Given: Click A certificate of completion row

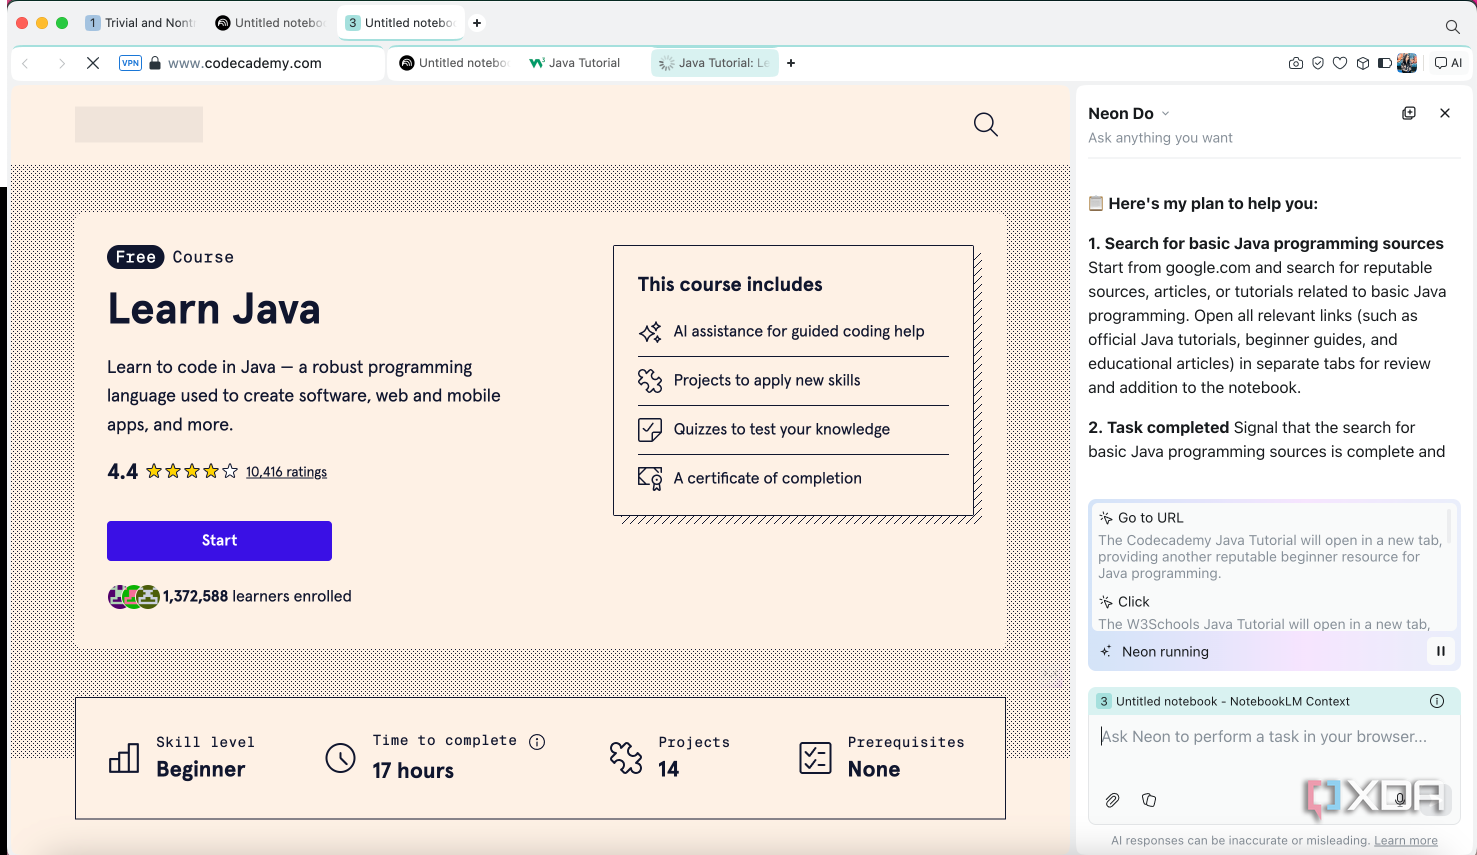Looking at the screenshot, I should (793, 478).
